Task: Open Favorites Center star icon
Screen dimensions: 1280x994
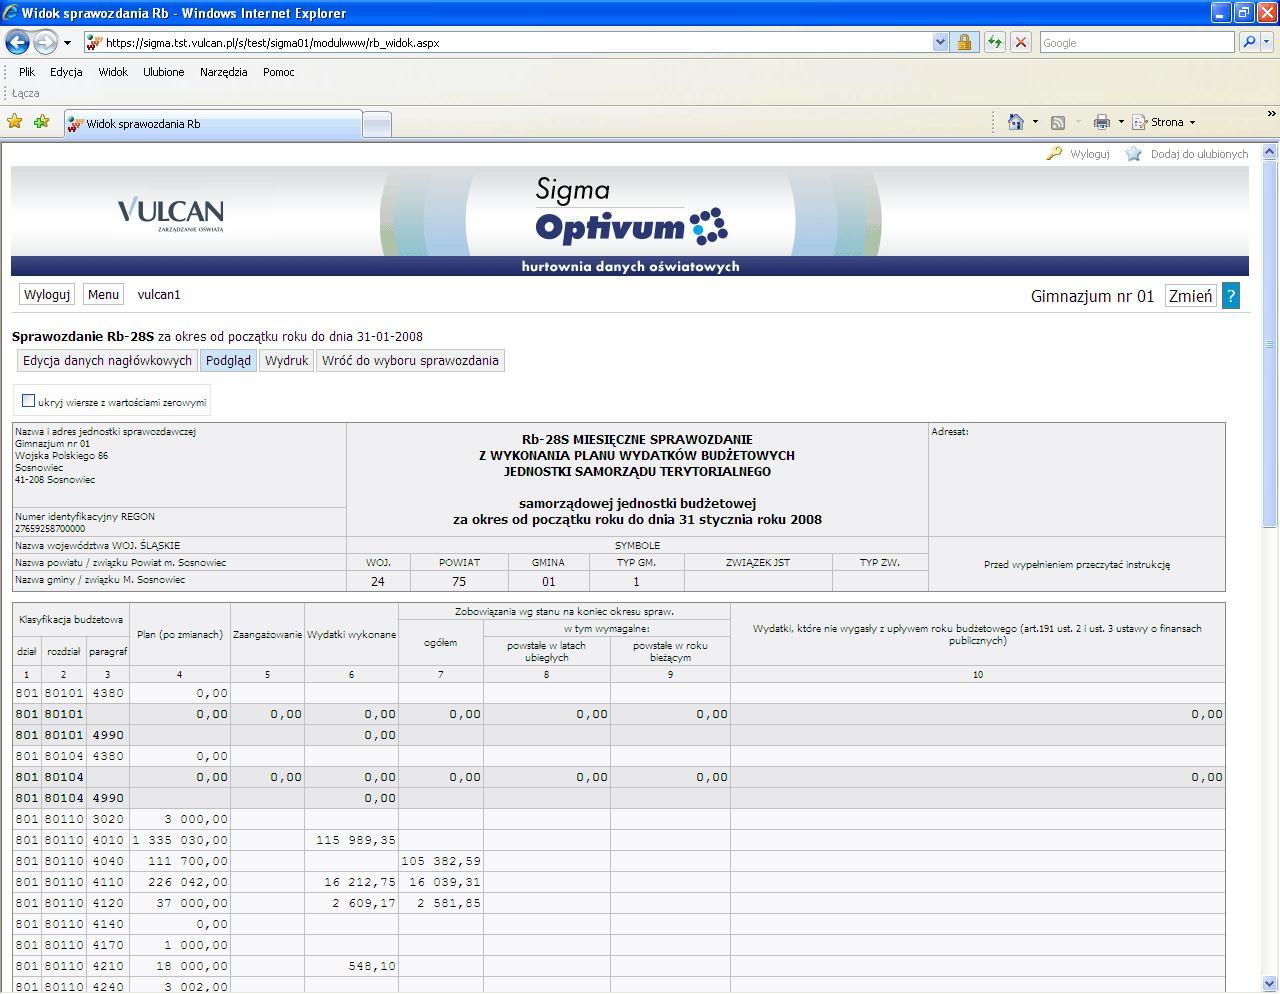Action: [15, 122]
